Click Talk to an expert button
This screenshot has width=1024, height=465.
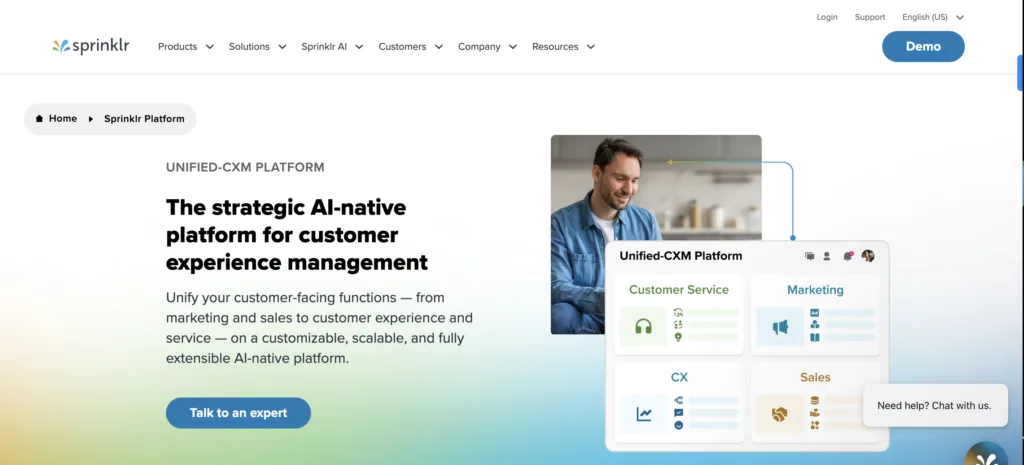pos(238,413)
